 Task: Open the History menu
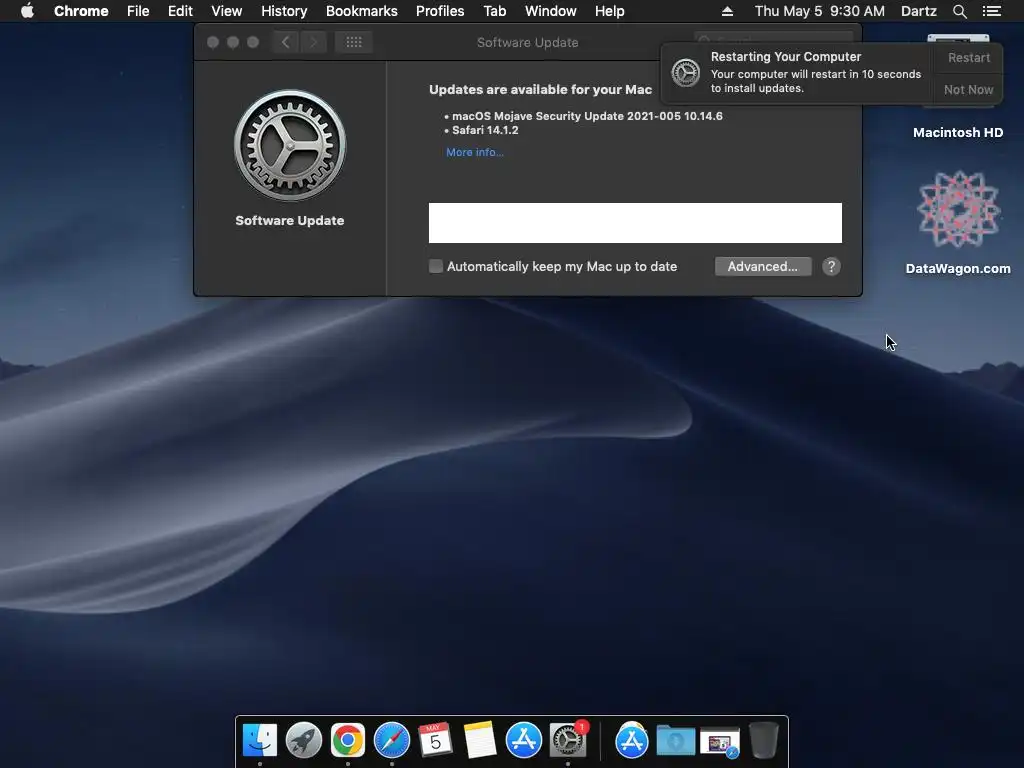(283, 11)
